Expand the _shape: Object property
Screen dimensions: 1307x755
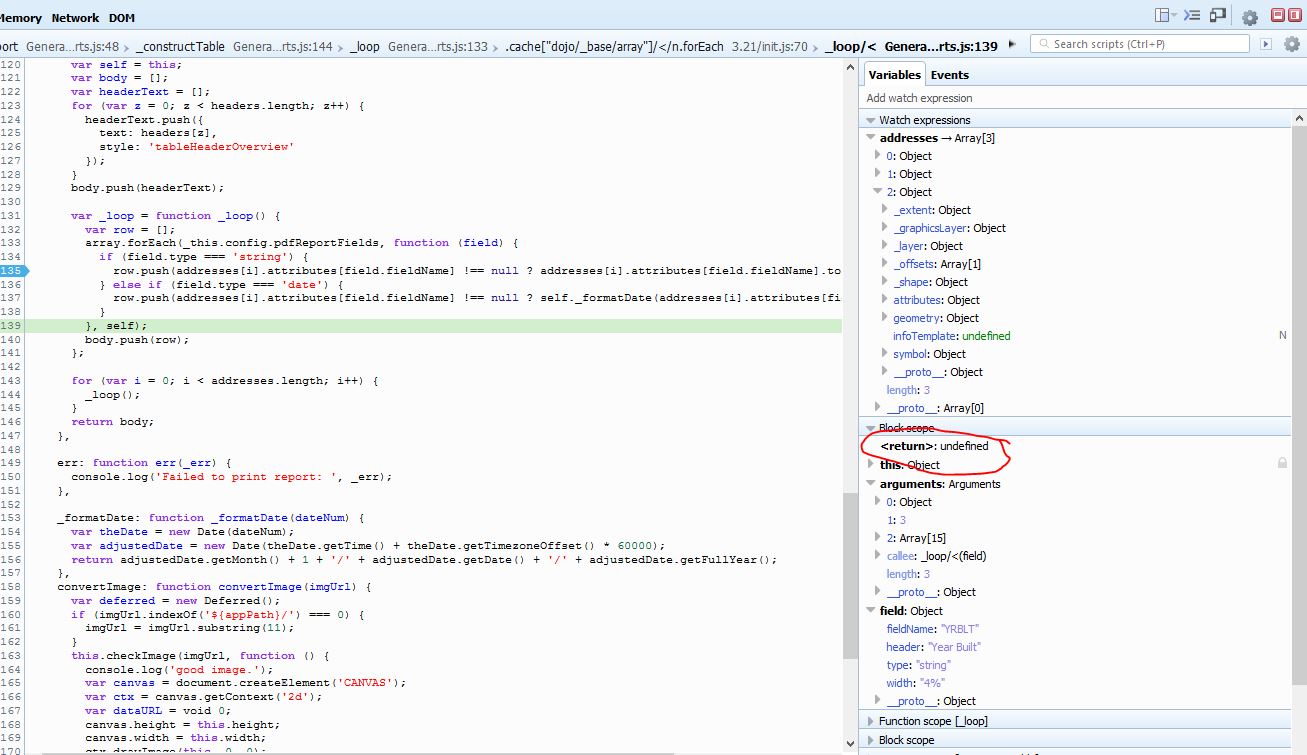(x=885, y=282)
